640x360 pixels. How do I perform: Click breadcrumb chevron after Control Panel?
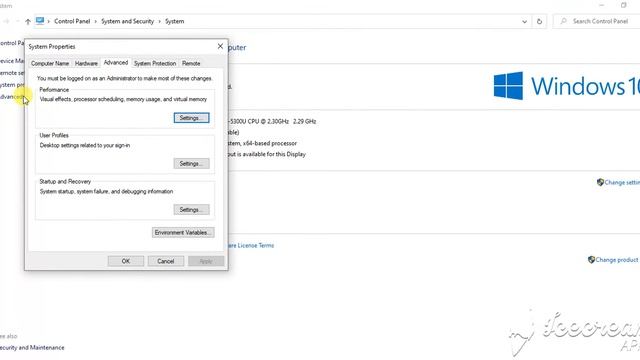point(96,22)
